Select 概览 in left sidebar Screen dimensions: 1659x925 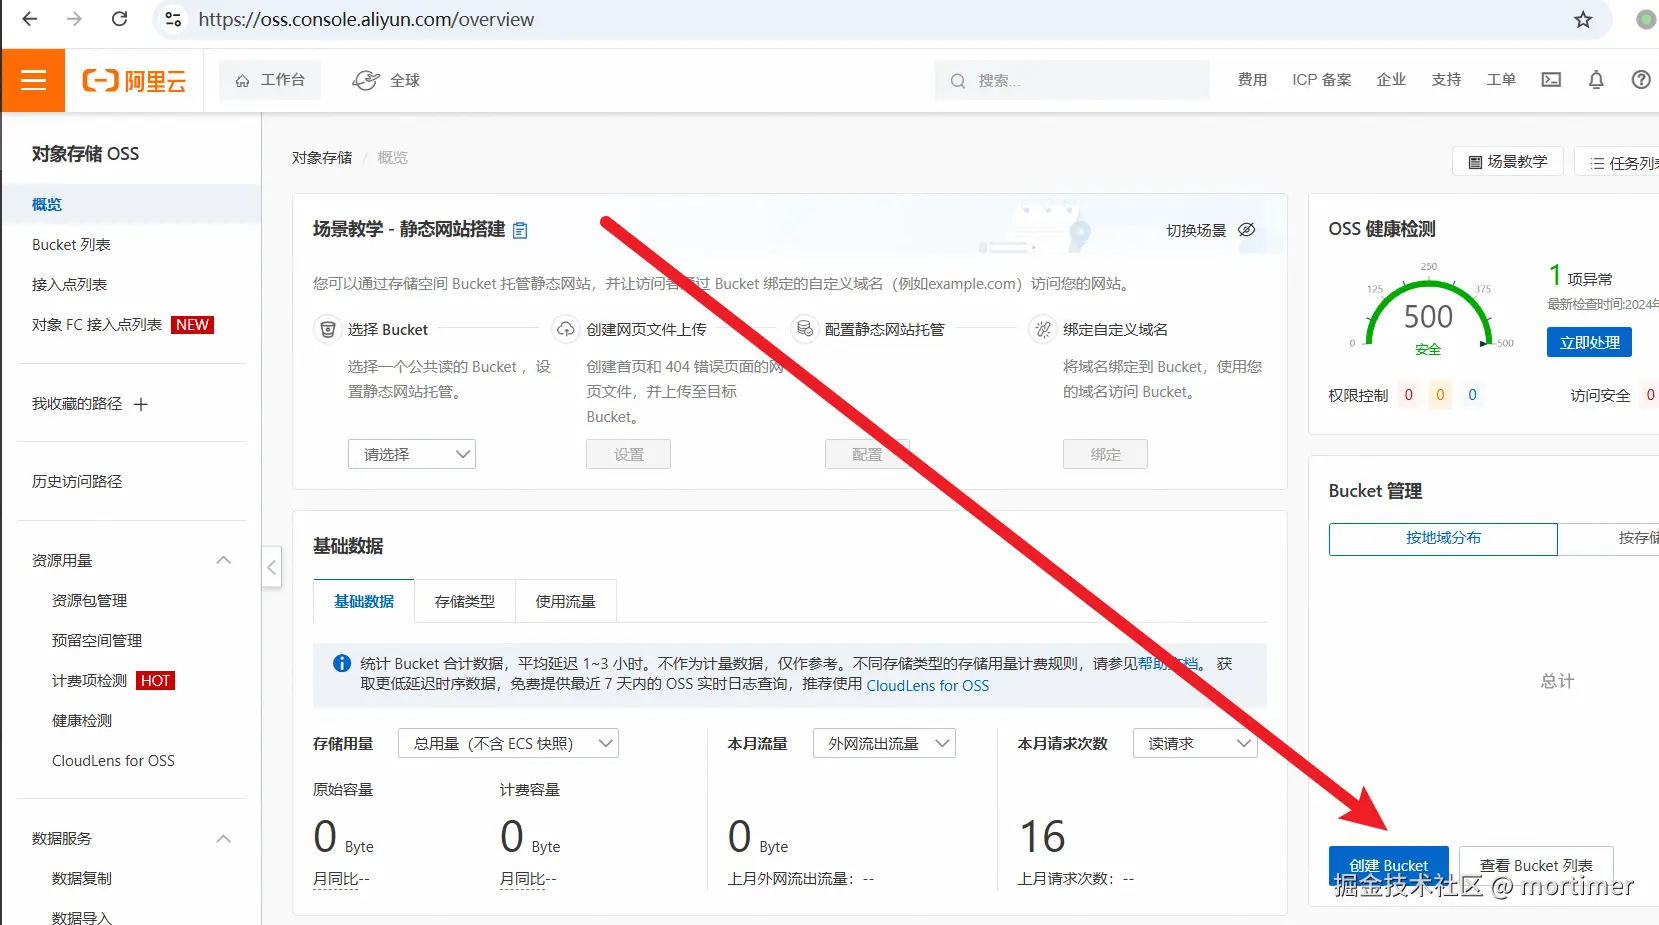(131, 204)
